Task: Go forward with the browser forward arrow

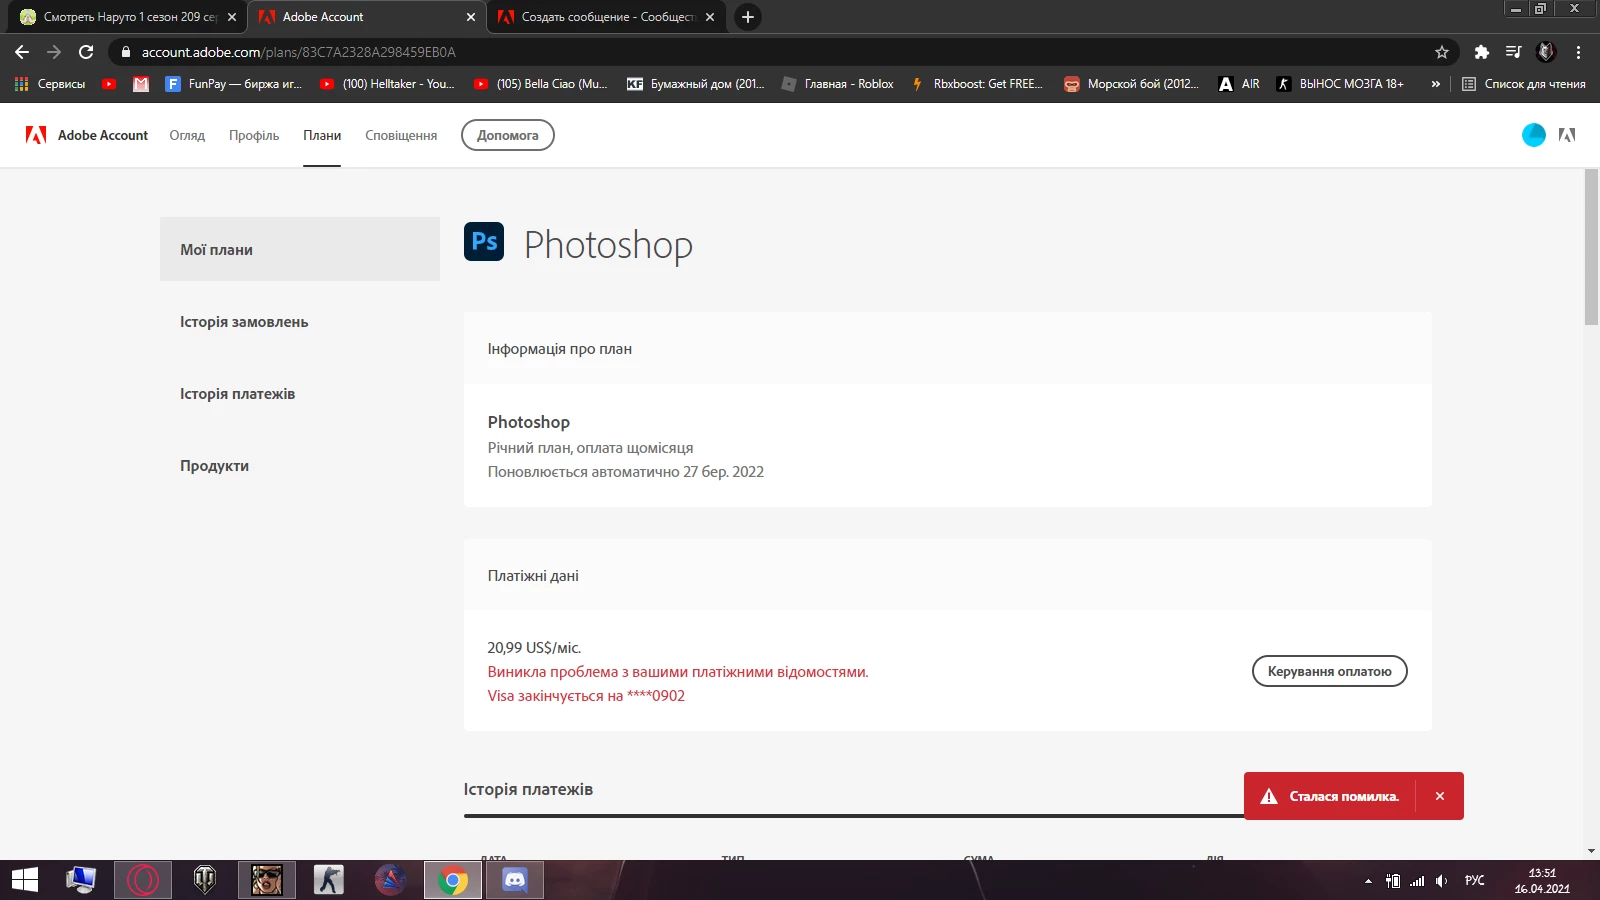Action: (54, 52)
